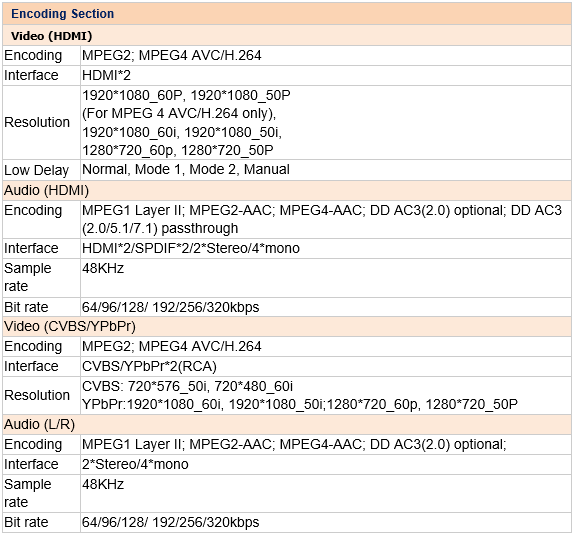This screenshot has height=535, width=573.
Task: Click the "Audio (HDMI)" section heading
Action: point(46,190)
